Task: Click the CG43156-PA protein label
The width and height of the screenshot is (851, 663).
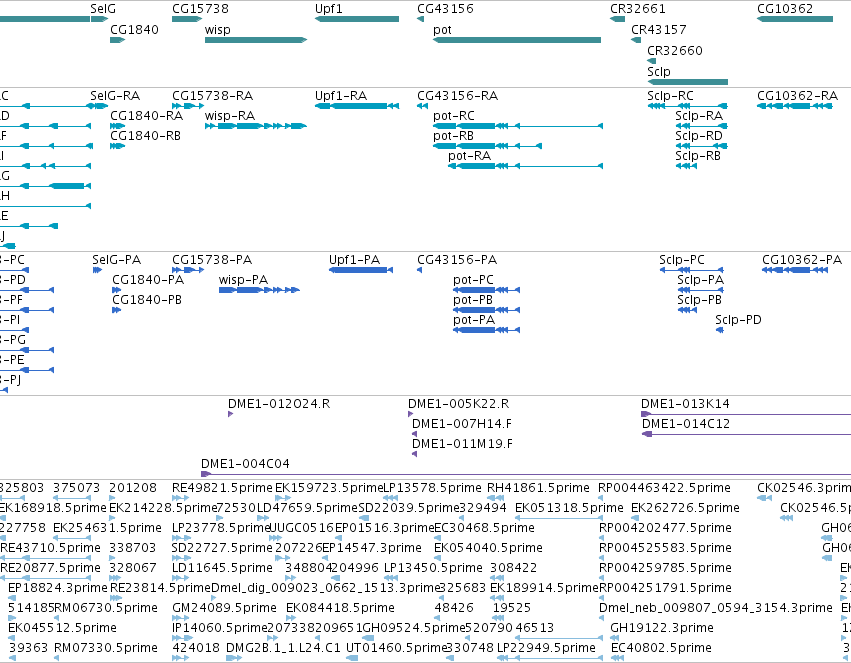Action: tap(457, 260)
